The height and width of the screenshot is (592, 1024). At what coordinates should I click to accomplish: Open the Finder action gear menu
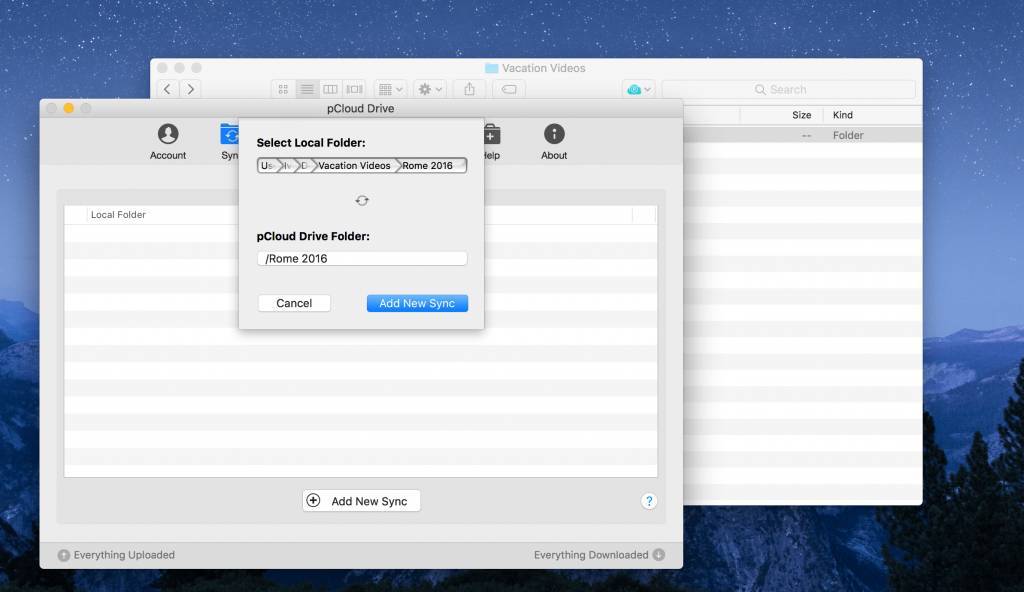pos(430,89)
